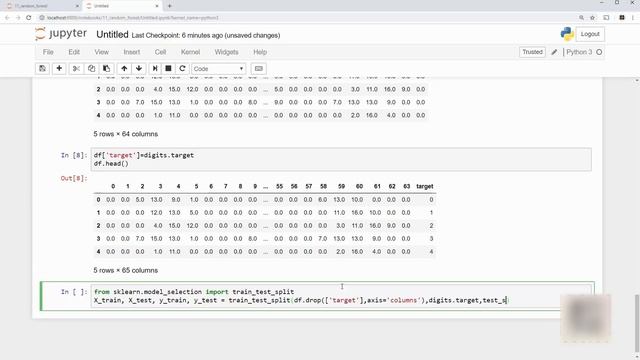Image resolution: width=640 pixels, height=360 pixels.
Task: Click the empty In [ ] prompt
Action: pyautogui.click(x=74, y=292)
